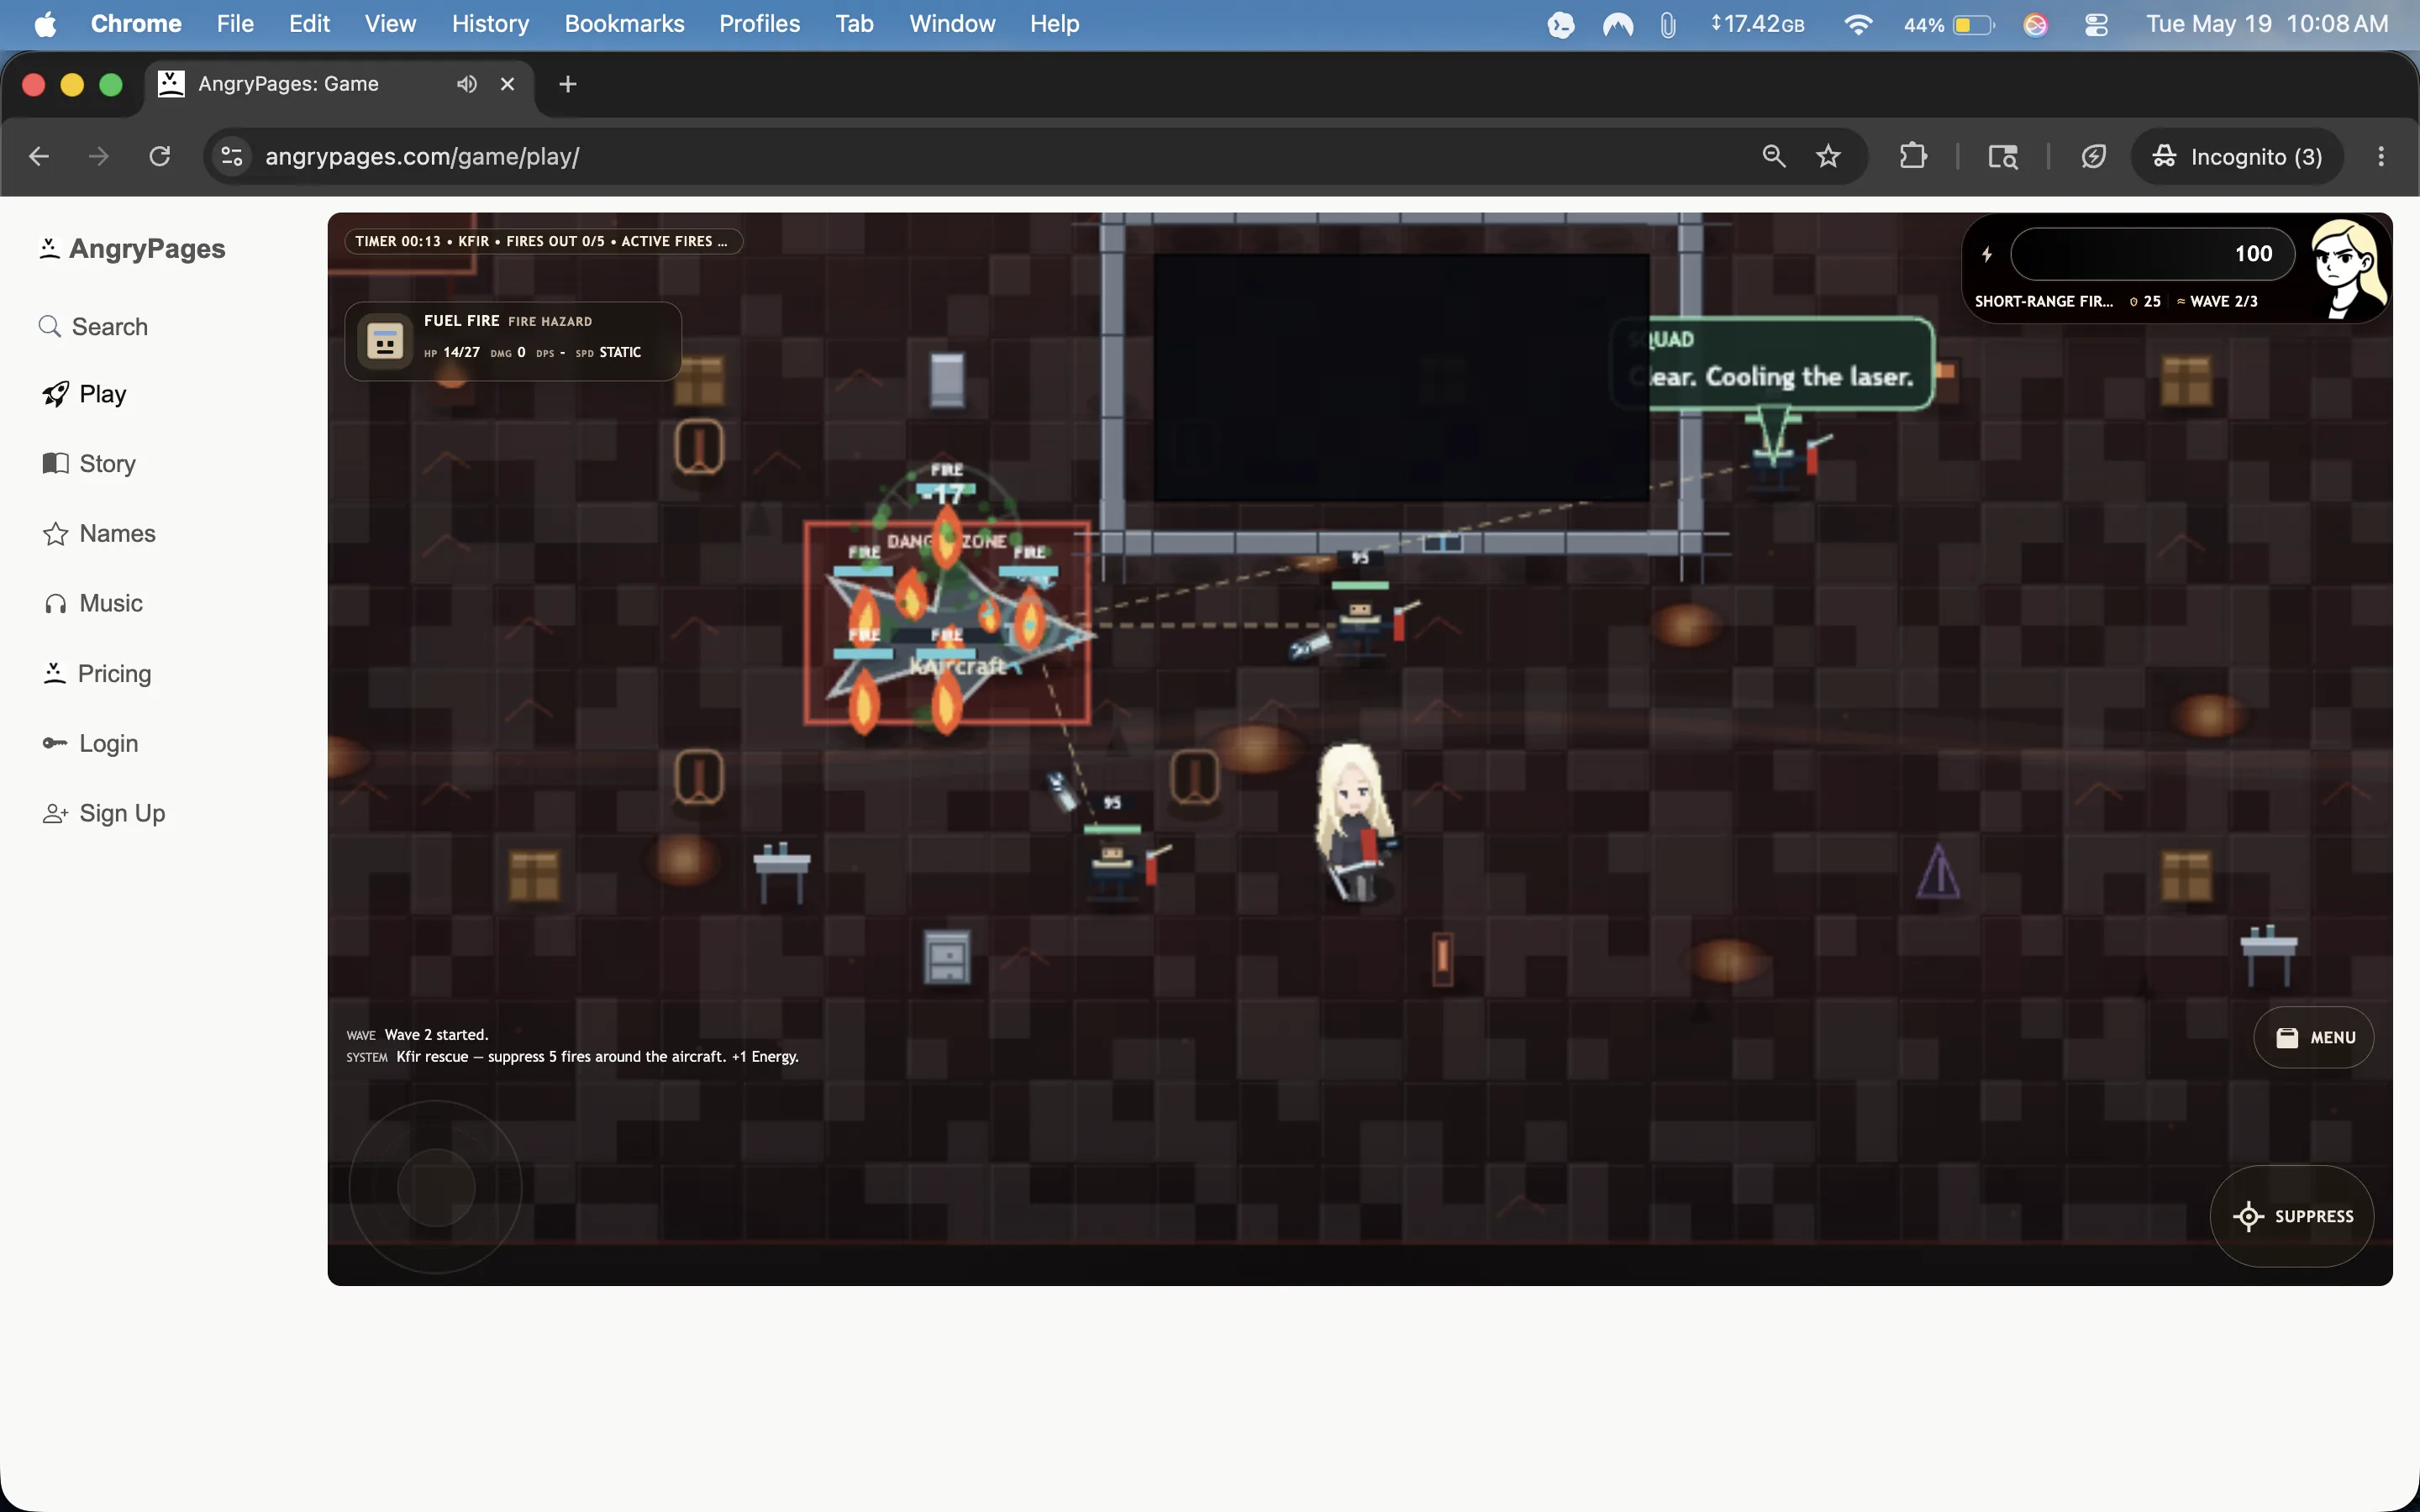The height and width of the screenshot is (1512, 2420).
Task: Open the Search page in sidebar
Action: point(93,326)
